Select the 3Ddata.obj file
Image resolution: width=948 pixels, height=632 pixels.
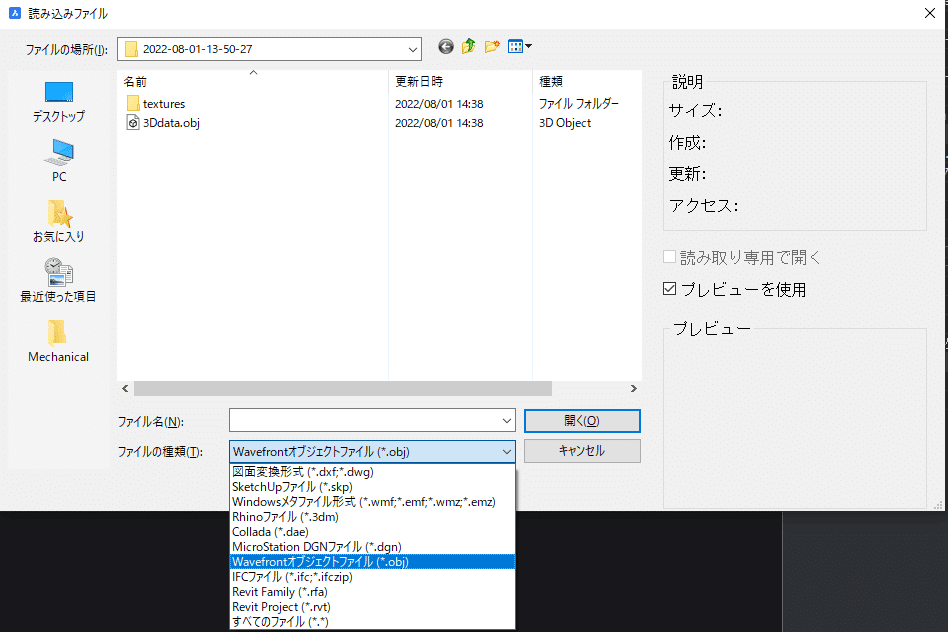[169, 122]
